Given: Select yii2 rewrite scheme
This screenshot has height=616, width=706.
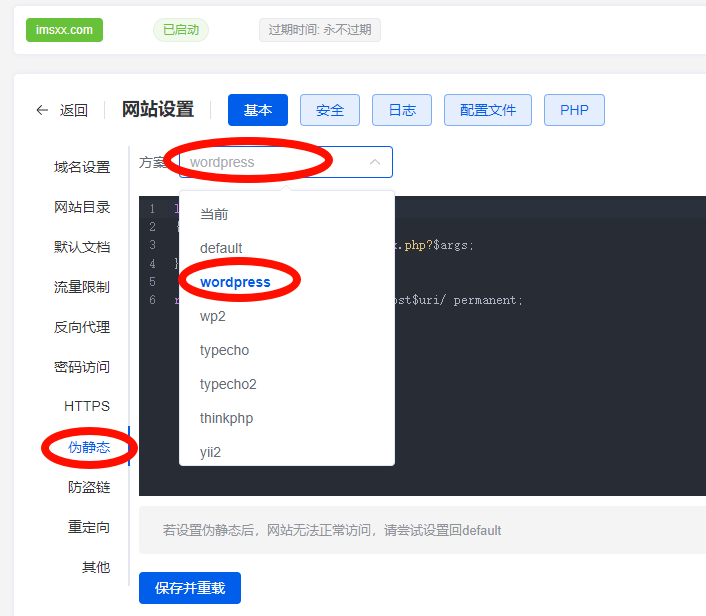Looking at the screenshot, I should [x=287, y=452].
